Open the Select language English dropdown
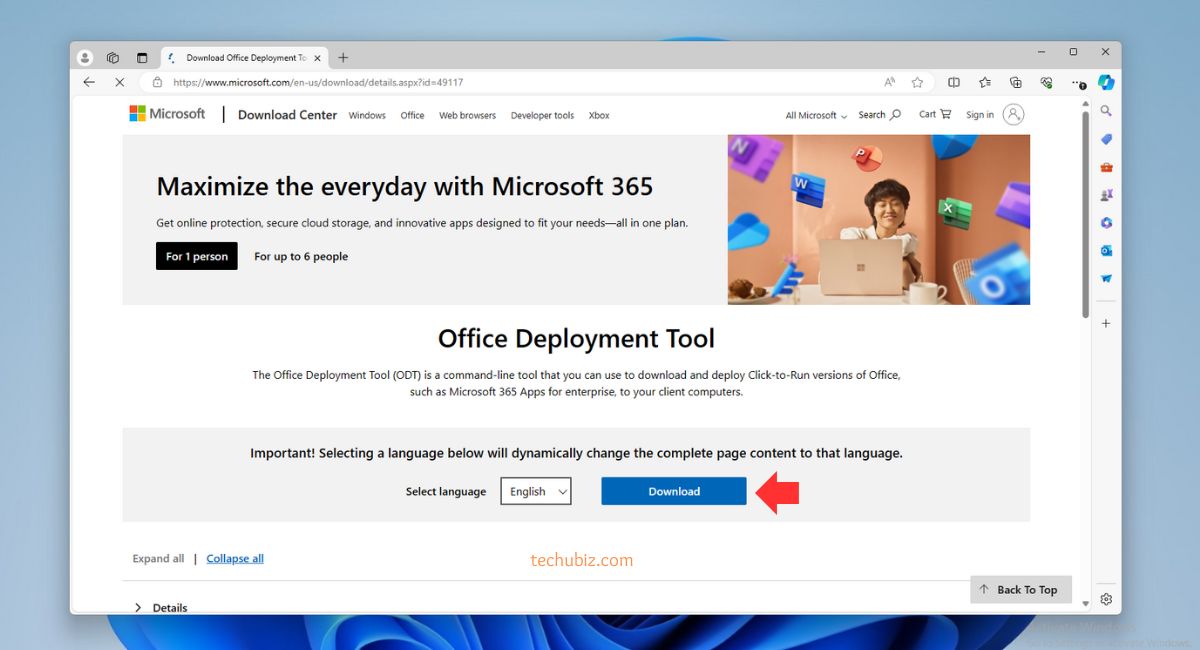Screen dimensions: 1200x650 [x=536, y=491]
